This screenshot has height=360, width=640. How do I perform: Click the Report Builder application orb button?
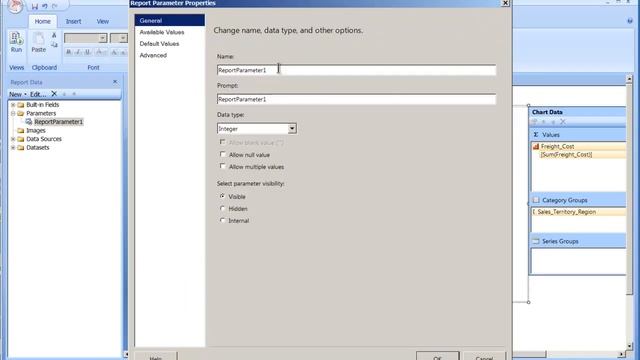coord(15,5)
